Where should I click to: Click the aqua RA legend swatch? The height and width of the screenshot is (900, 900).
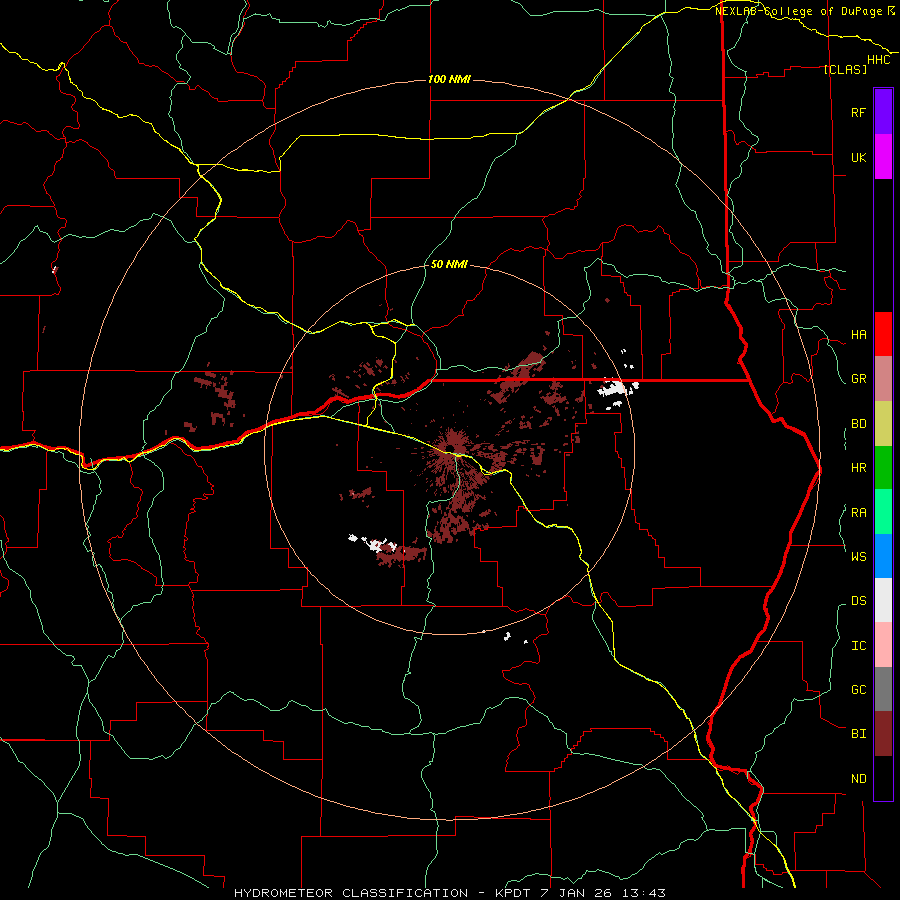click(883, 512)
